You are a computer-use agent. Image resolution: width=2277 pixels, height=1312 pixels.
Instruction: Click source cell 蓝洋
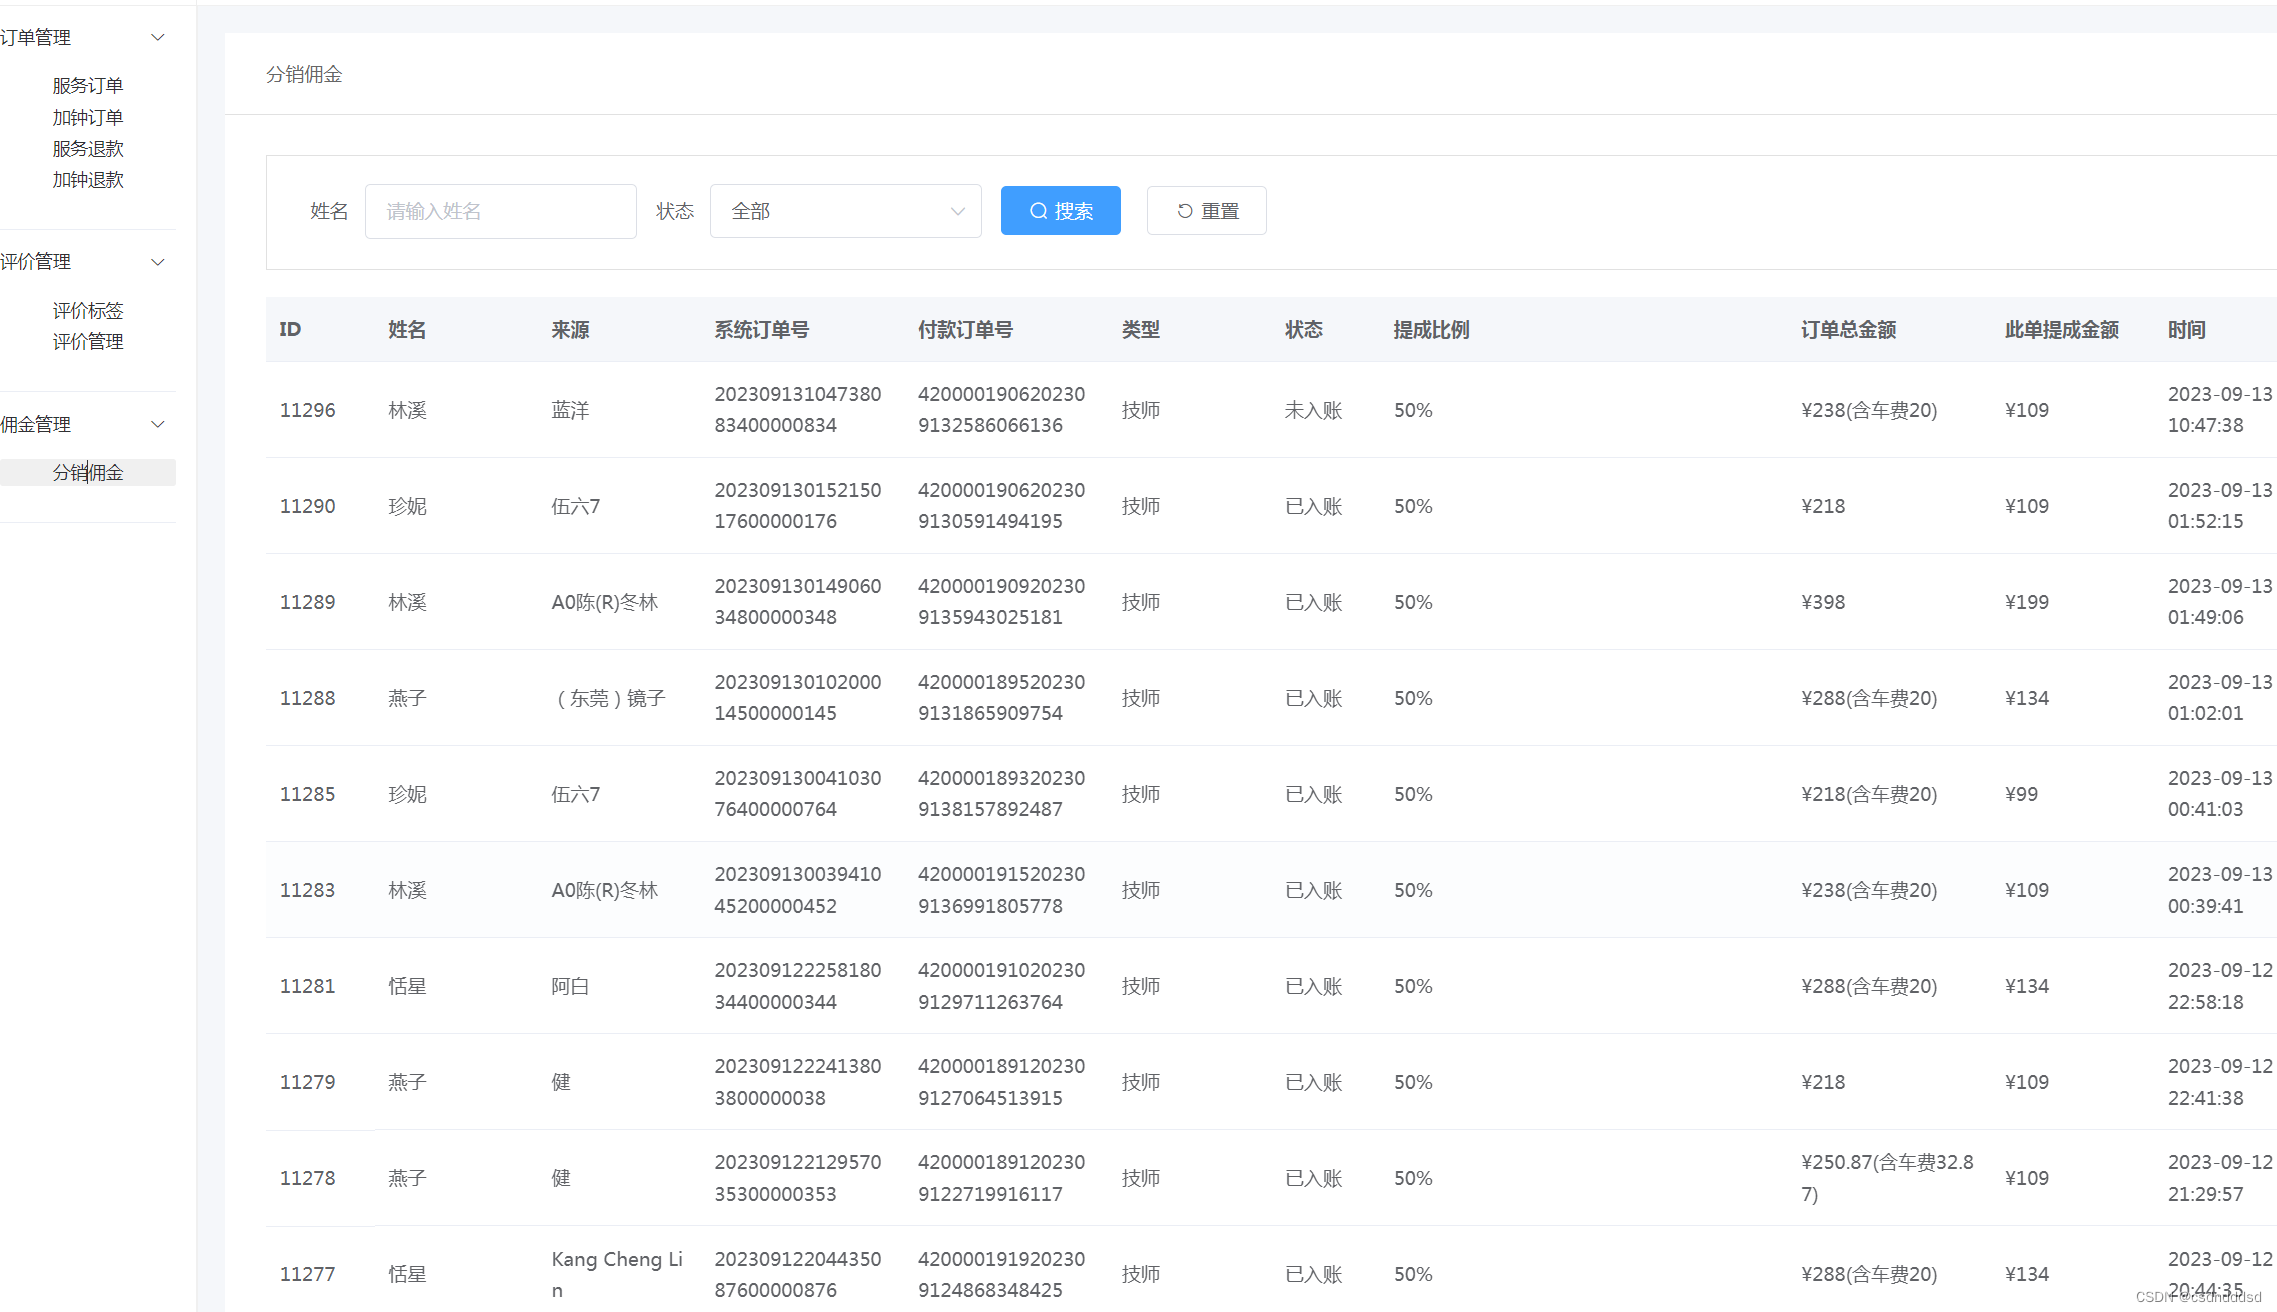(570, 410)
